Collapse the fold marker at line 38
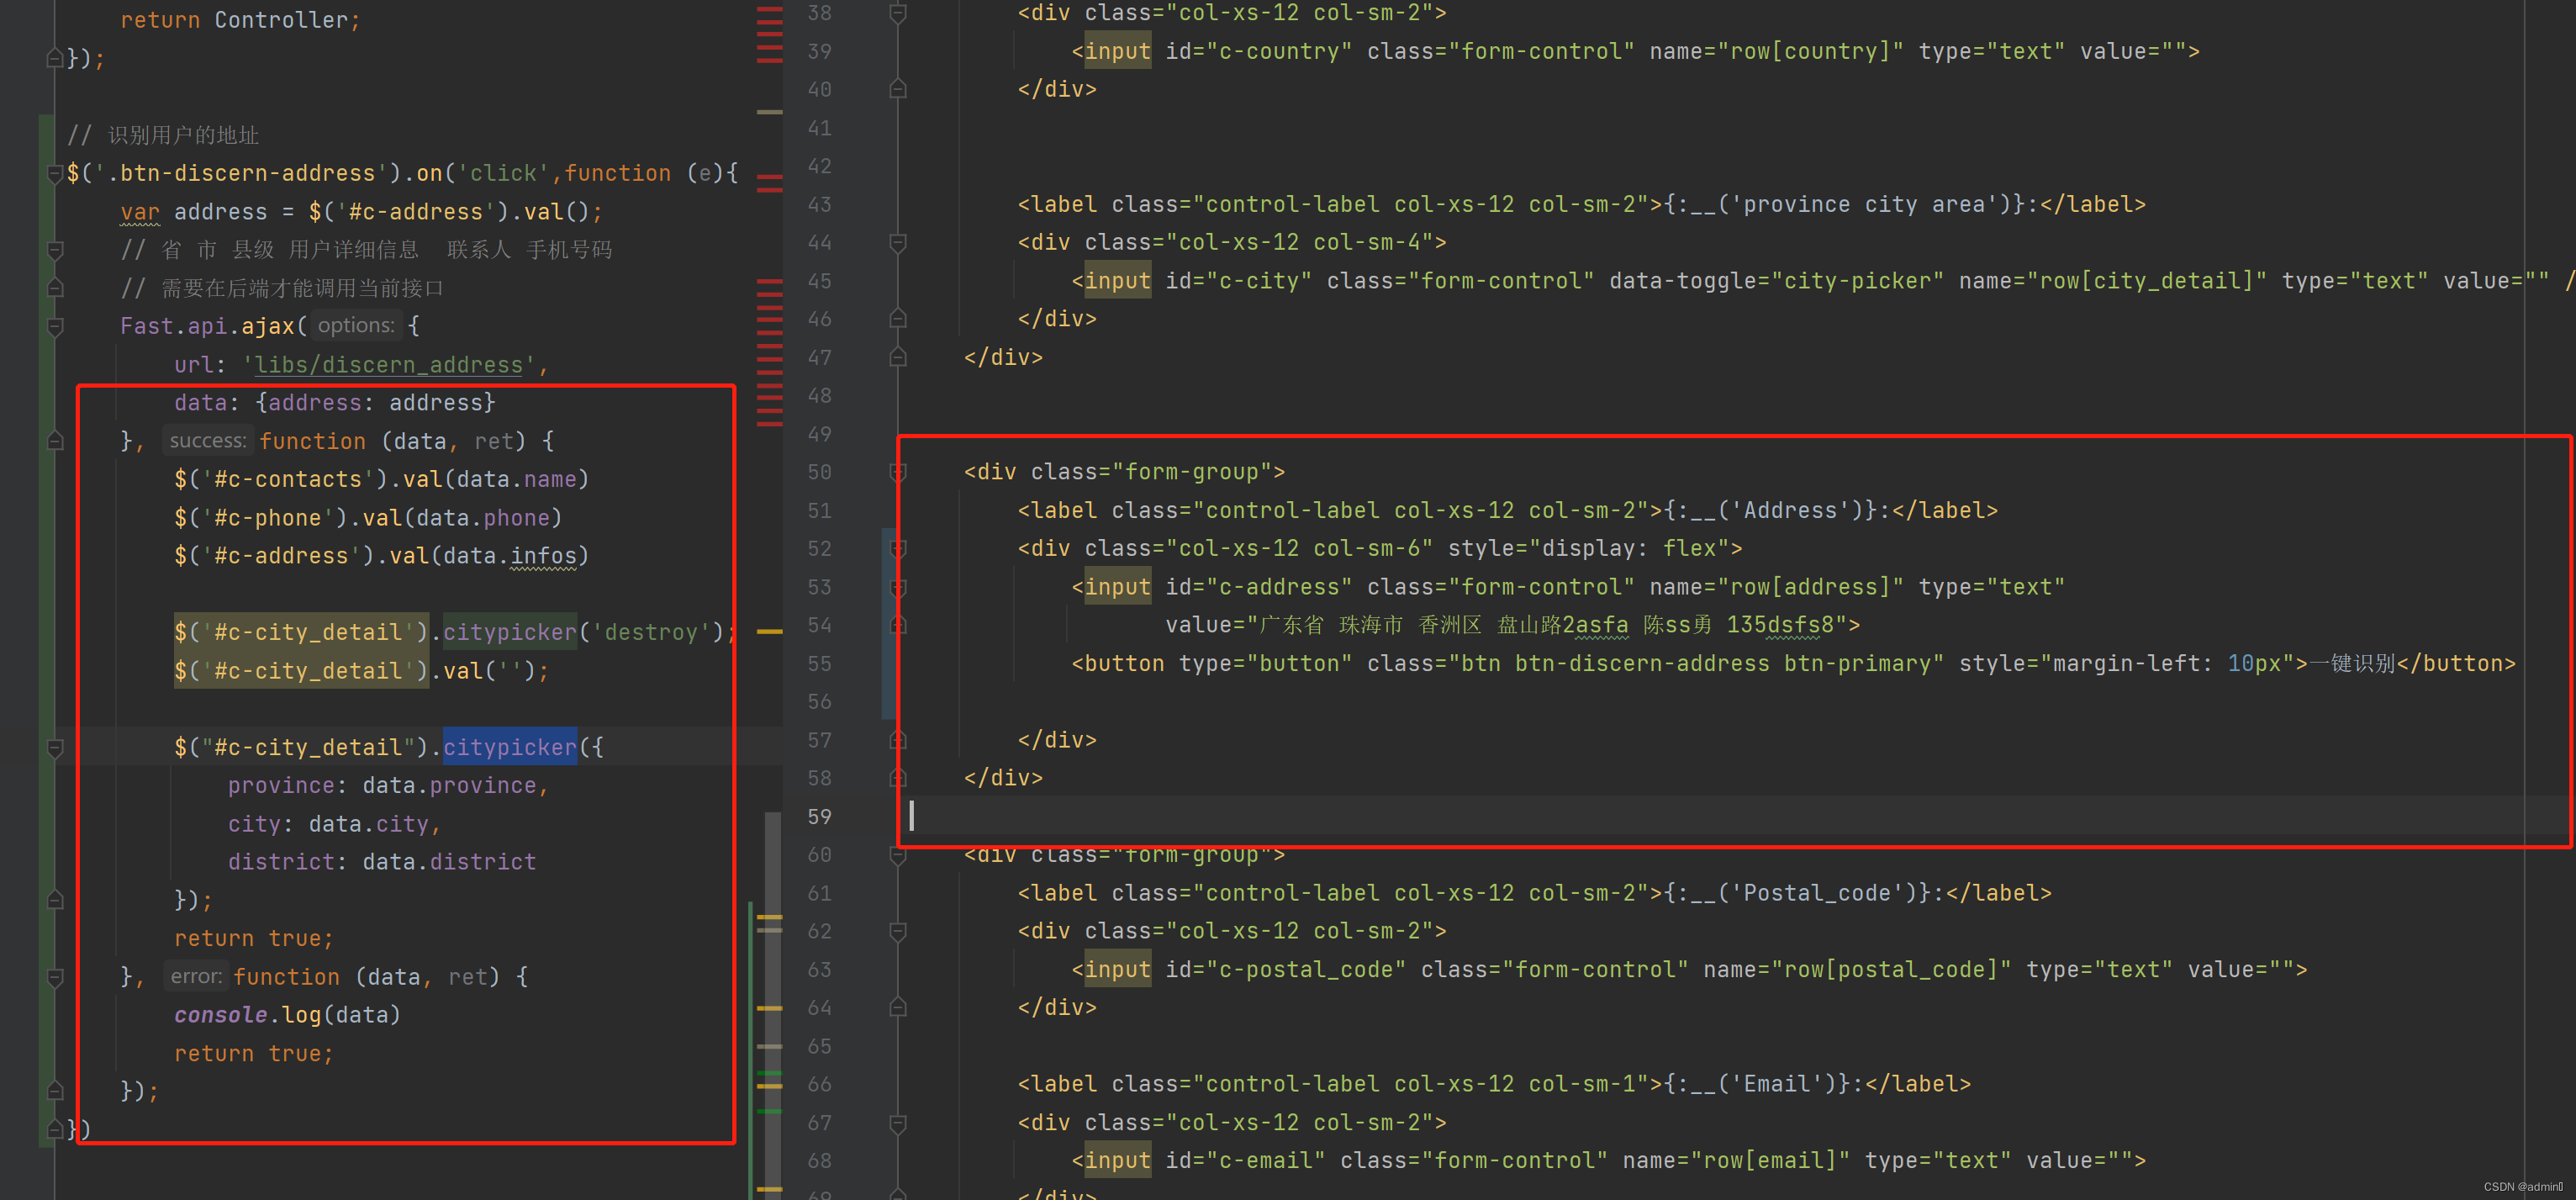This screenshot has height=1200, width=2576. (898, 13)
